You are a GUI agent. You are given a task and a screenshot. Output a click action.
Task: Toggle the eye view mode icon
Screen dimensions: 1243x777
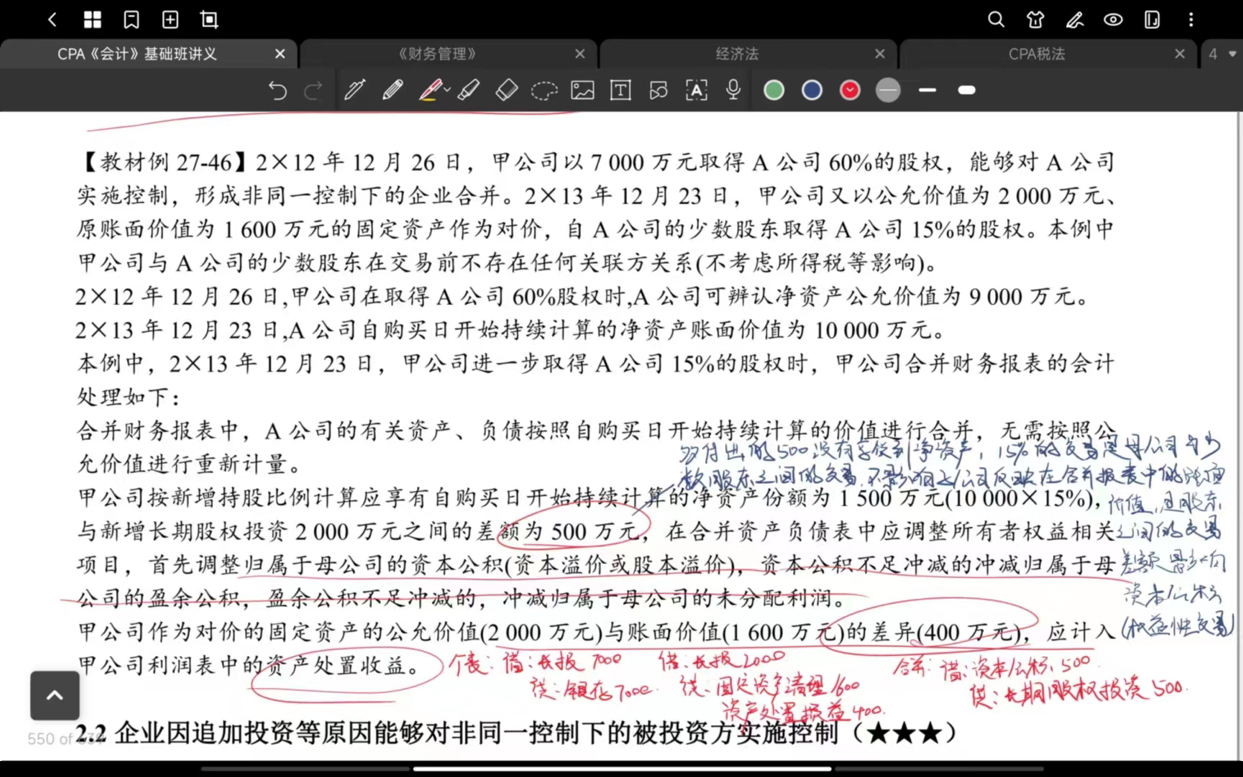click(x=1113, y=20)
